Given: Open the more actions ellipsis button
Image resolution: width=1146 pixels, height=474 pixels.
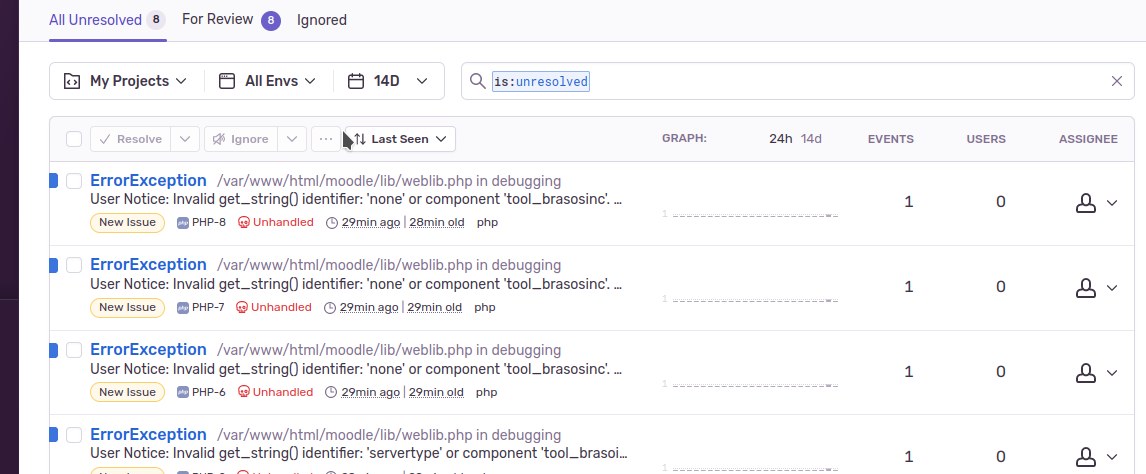Looking at the screenshot, I should pos(326,139).
